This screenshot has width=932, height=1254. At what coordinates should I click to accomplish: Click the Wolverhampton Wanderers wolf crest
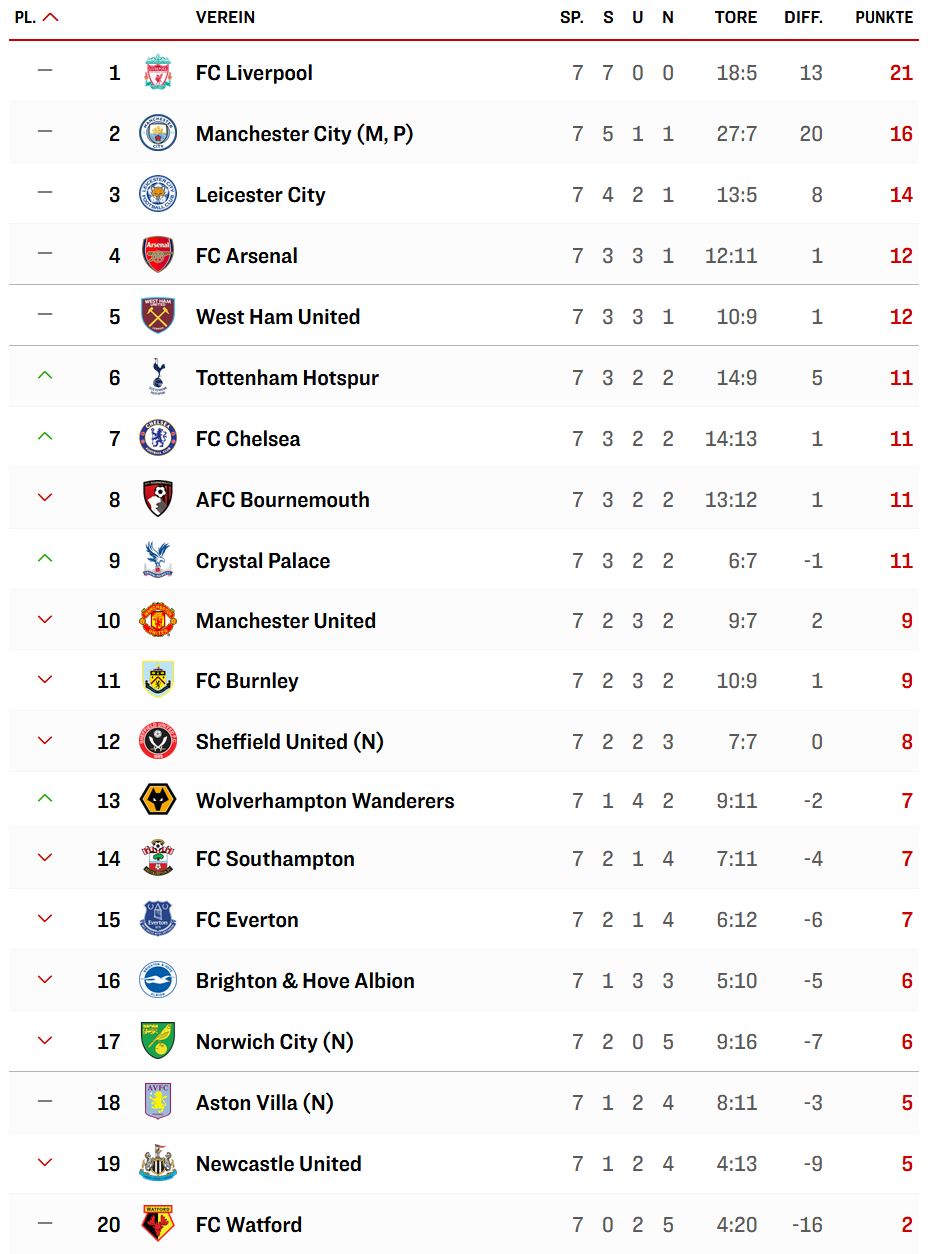tap(158, 800)
